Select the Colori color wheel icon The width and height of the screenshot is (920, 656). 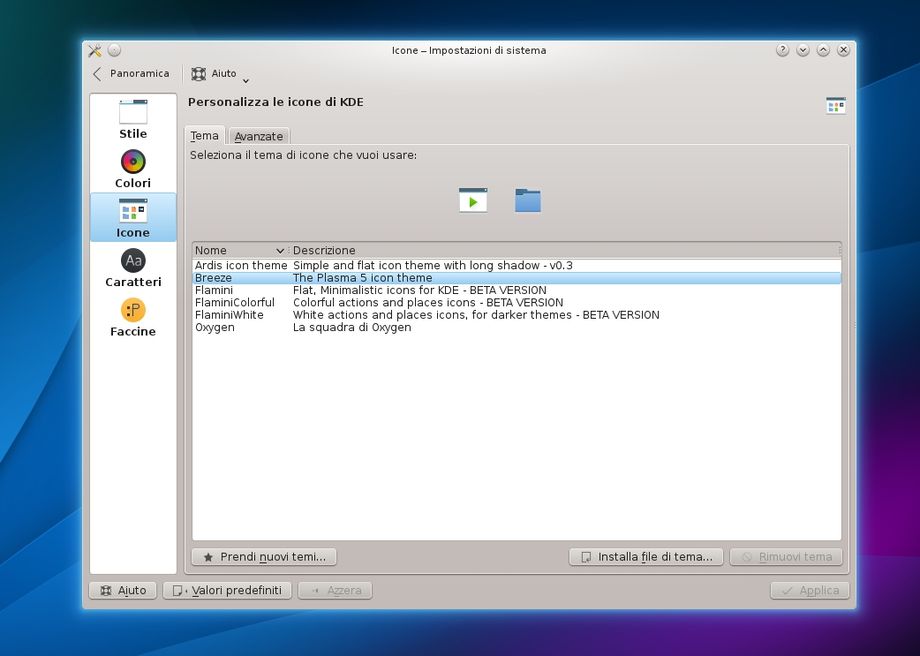tap(133, 161)
